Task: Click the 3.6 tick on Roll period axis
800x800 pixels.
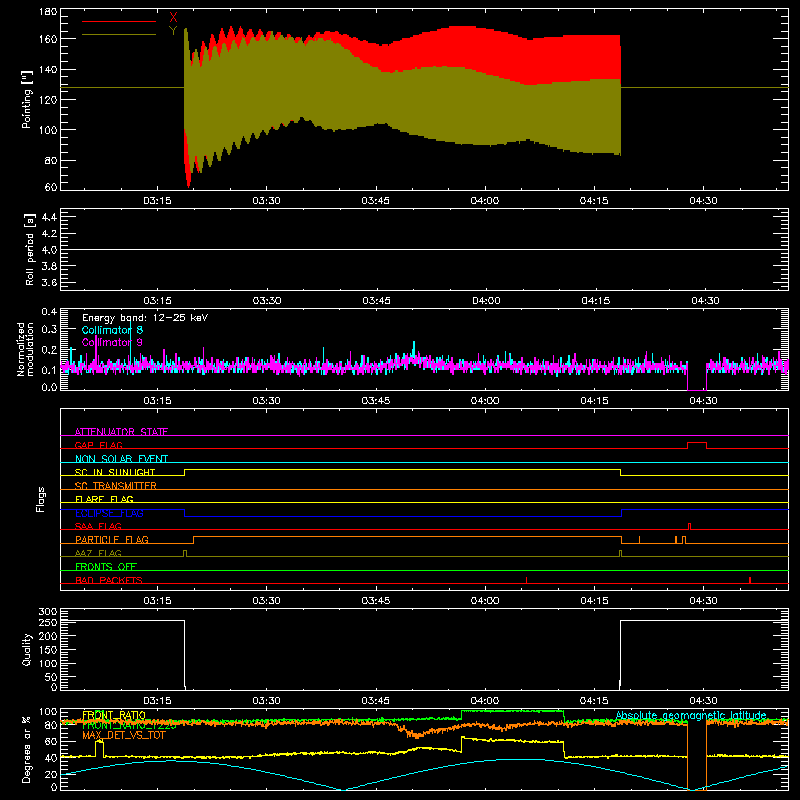Action: (x=49, y=282)
